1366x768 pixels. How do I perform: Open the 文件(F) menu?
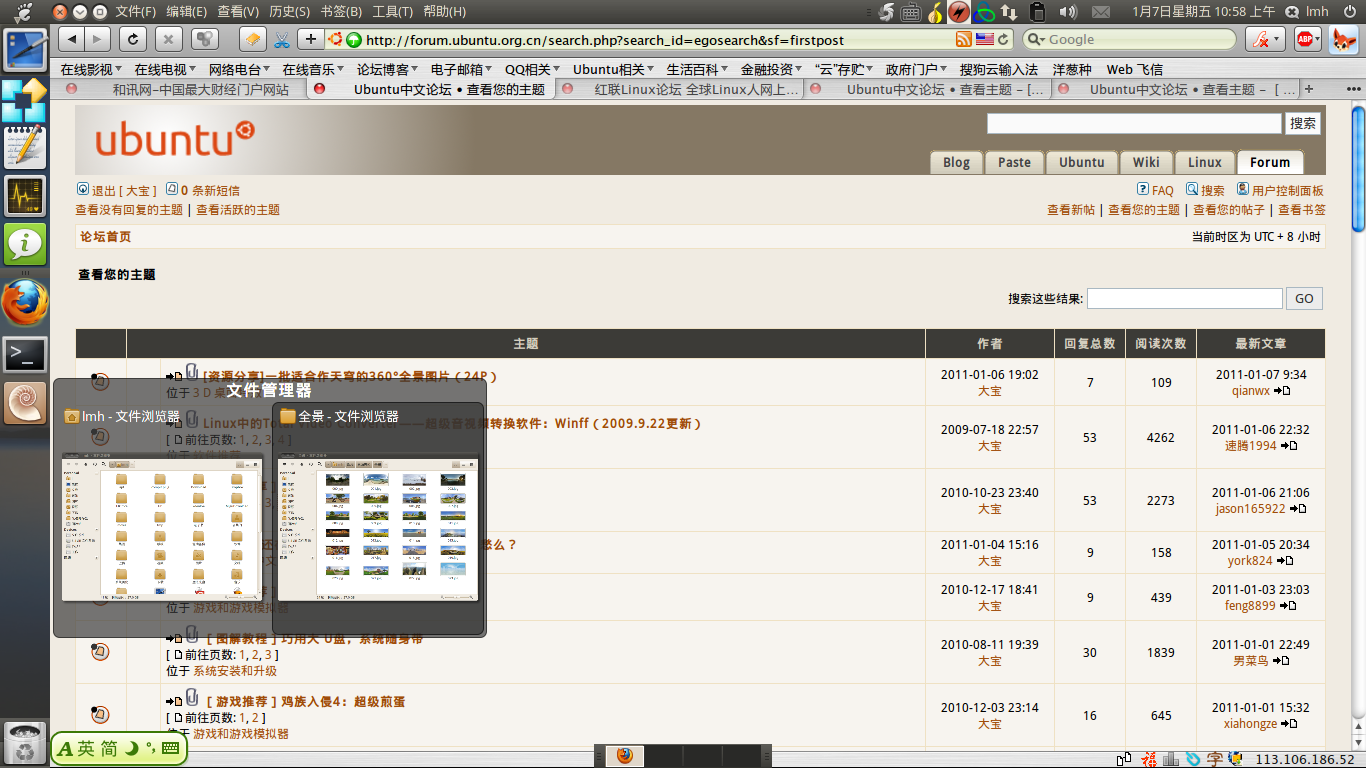click(136, 12)
